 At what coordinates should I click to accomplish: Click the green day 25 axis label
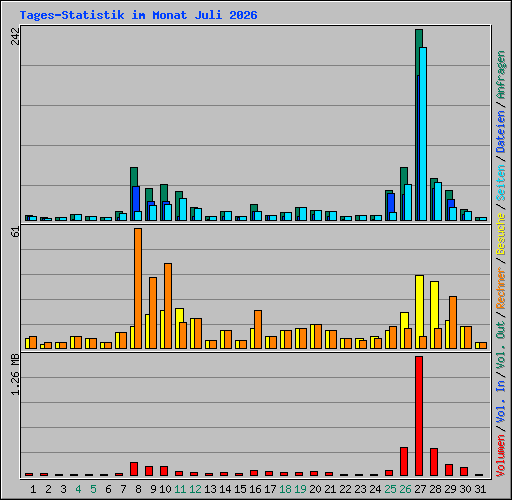390,489
